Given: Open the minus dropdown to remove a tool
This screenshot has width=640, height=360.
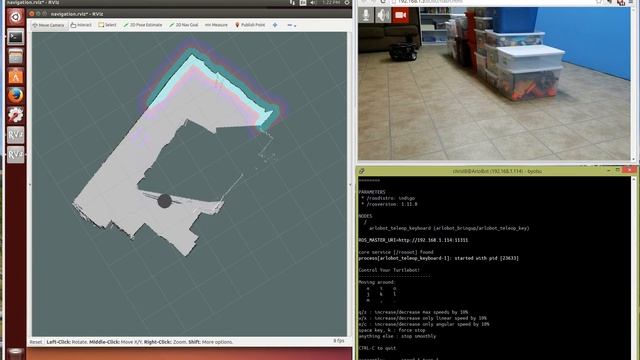Looking at the screenshot, I should click(x=291, y=25).
